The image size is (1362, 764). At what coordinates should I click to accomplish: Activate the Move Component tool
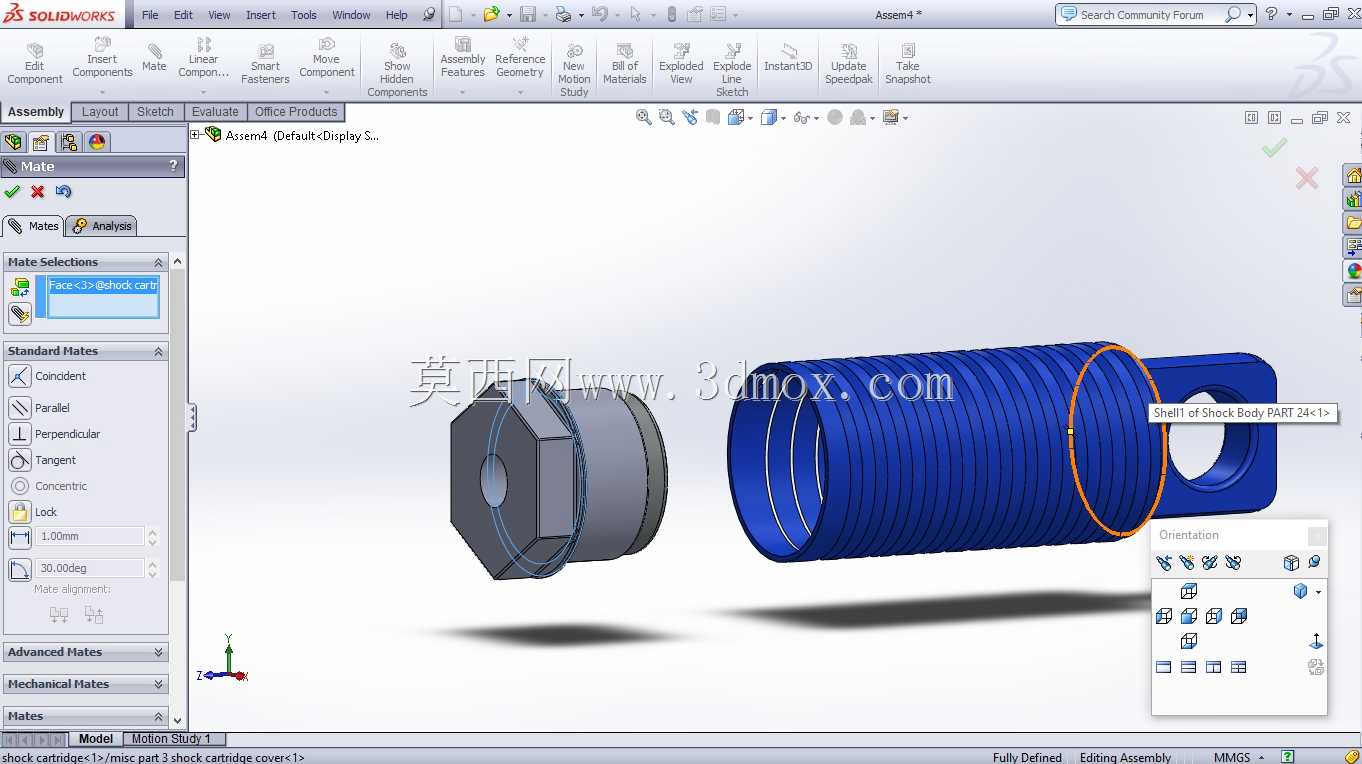point(326,57)
